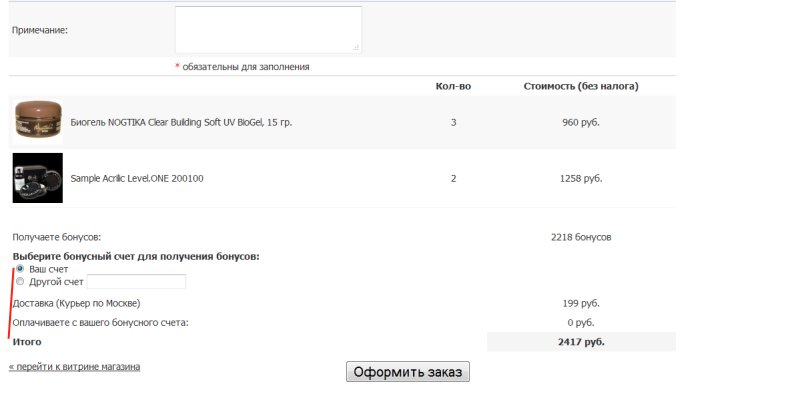Click the resize grip of the note textarea

pos(356,47)
